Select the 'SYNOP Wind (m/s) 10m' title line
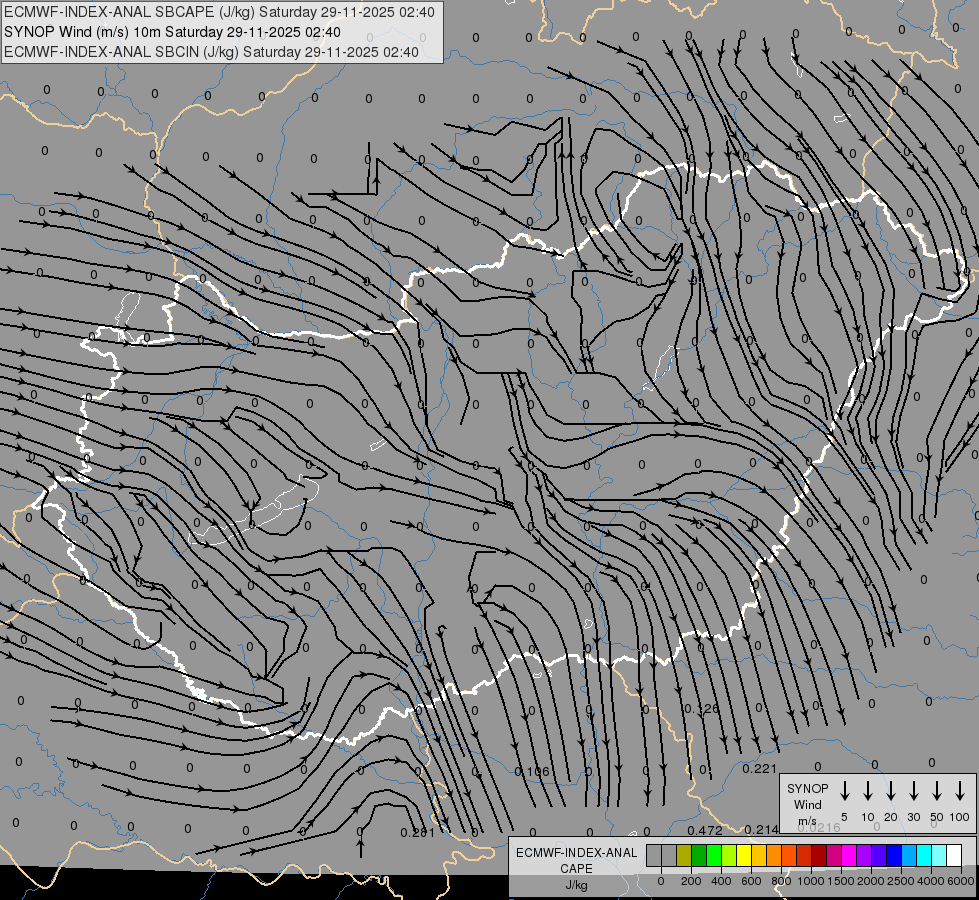 coord(172,32)
